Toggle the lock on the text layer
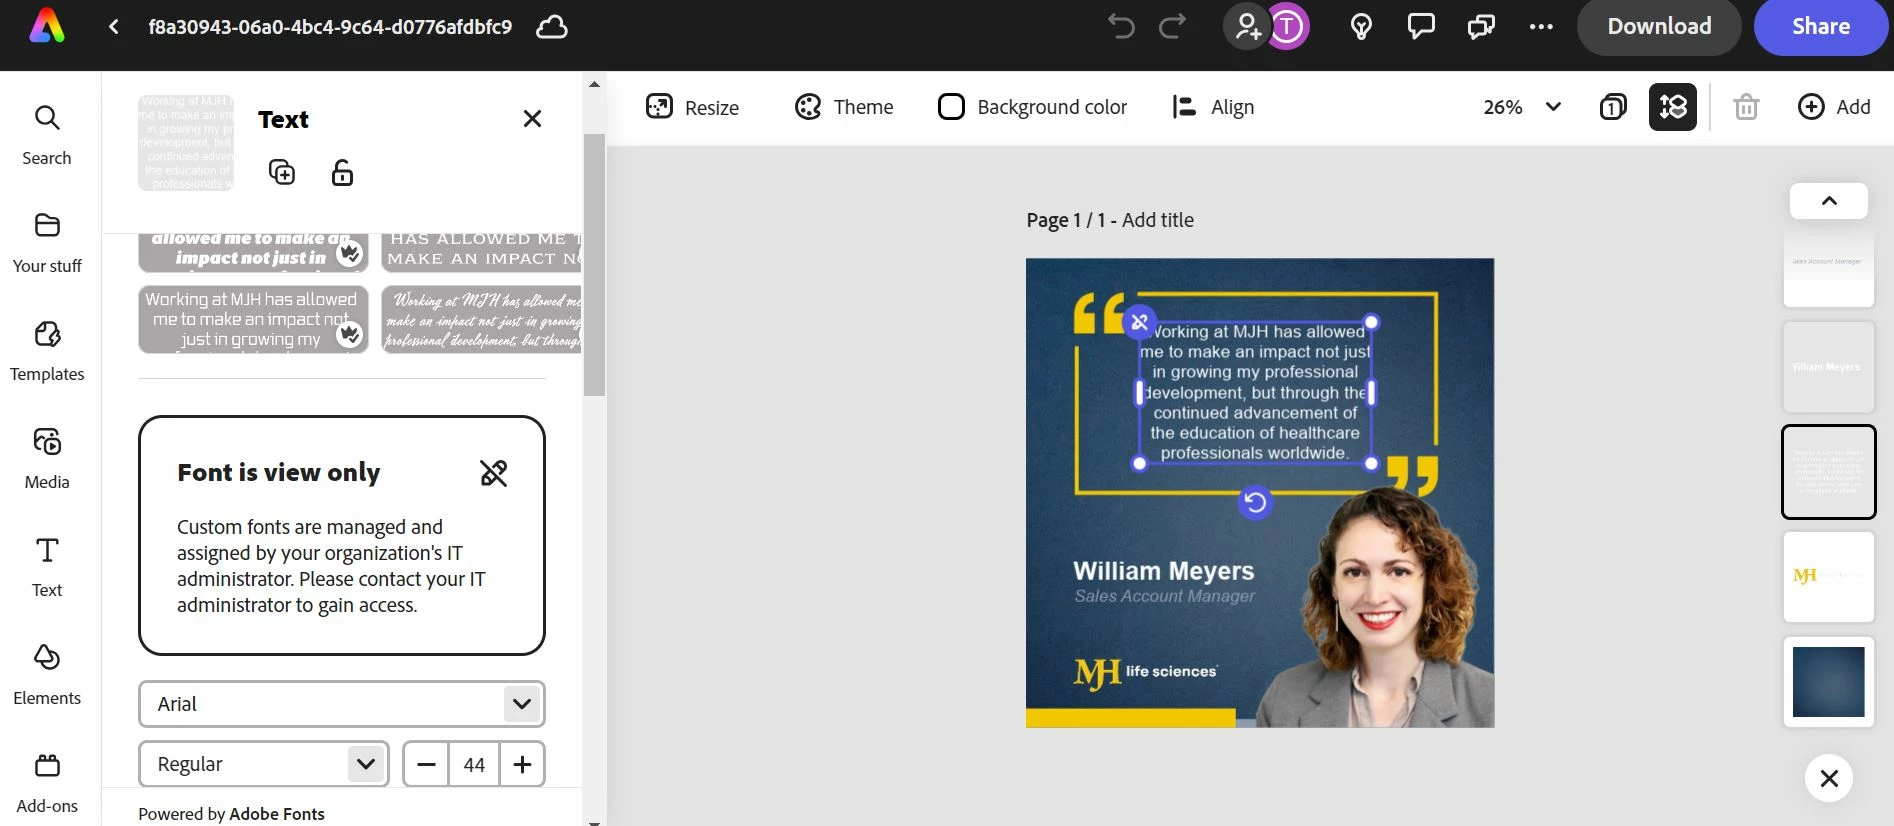The width and height of the screenshot is (1894, 826). (x=342, y=172)
